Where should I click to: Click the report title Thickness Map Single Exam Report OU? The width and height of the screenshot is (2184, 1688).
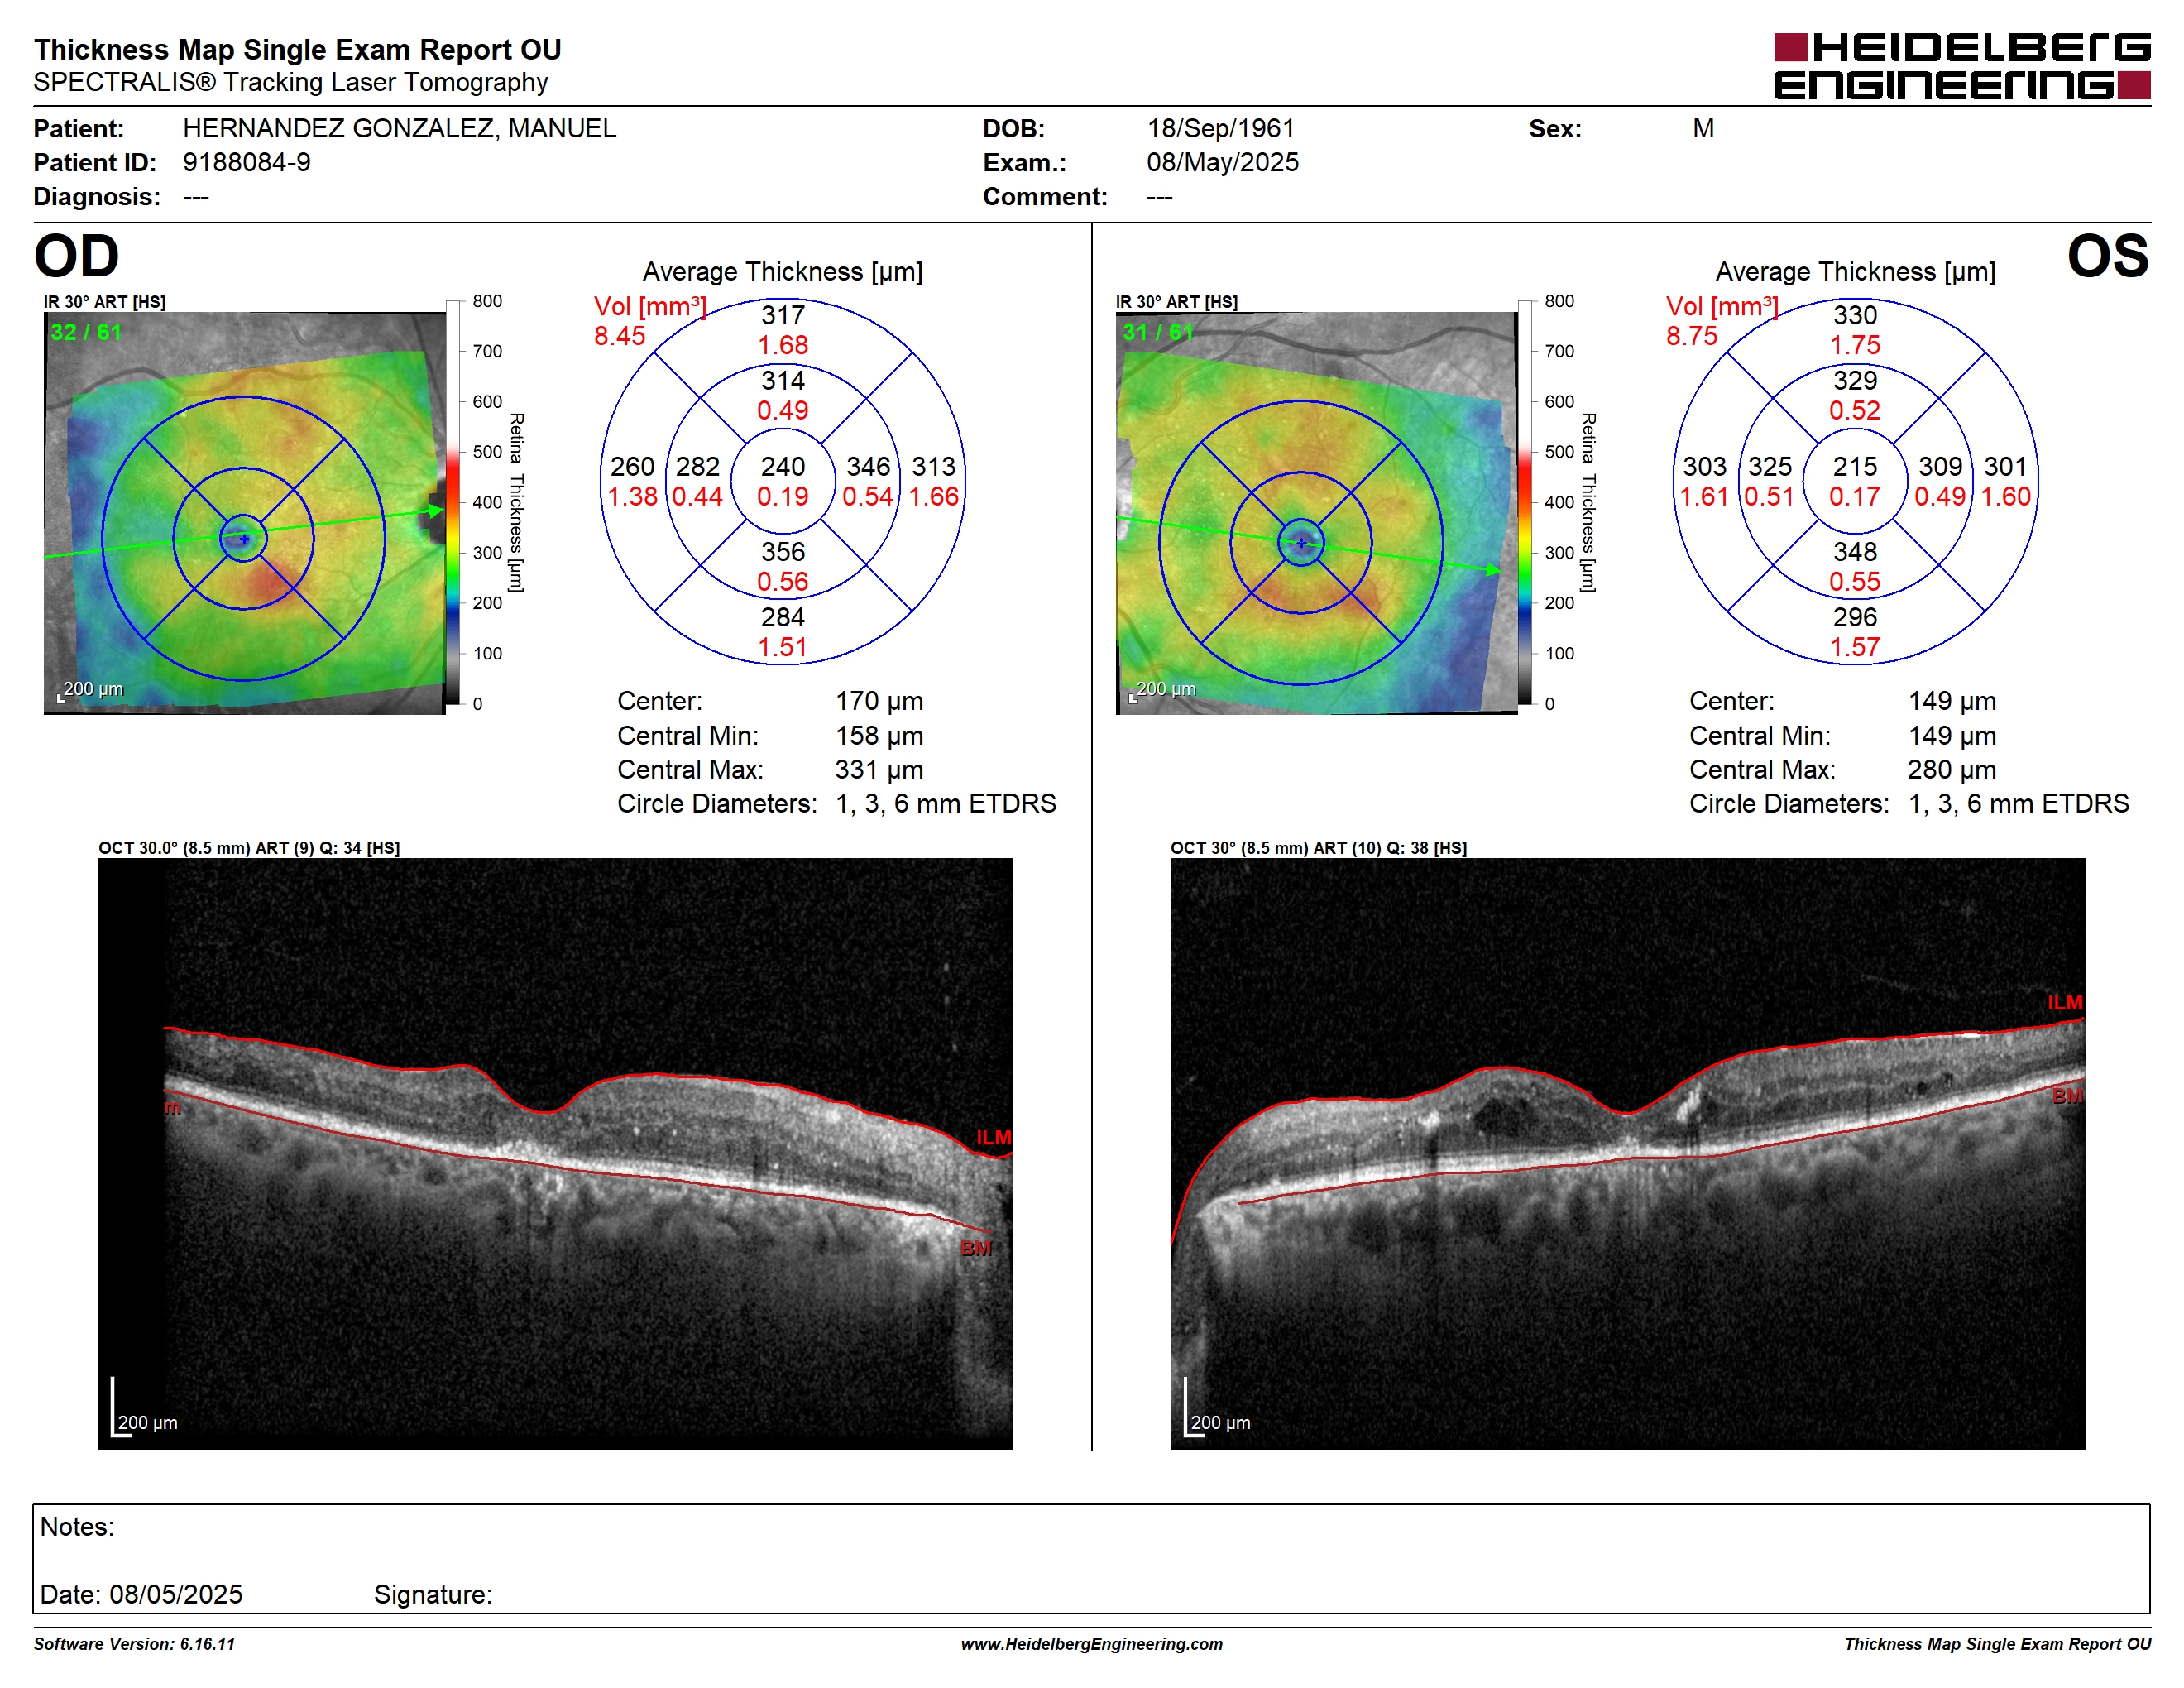(297, 50)
